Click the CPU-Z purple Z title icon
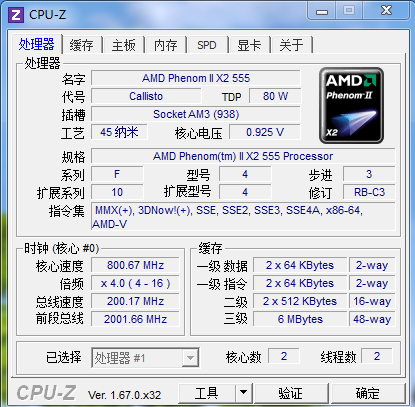The image size is (415, 407). (16, 15)
